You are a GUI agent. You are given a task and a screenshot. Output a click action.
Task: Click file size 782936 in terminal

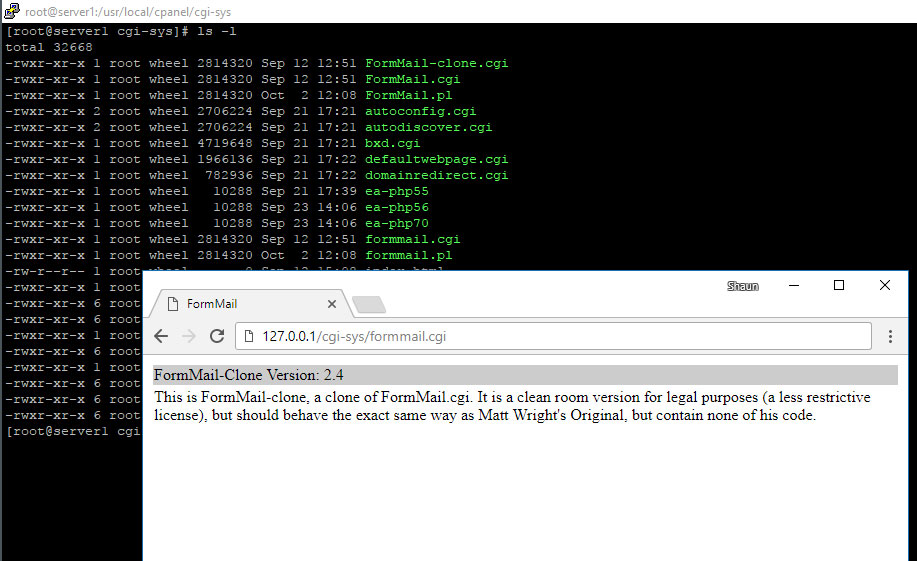(229, 175)
